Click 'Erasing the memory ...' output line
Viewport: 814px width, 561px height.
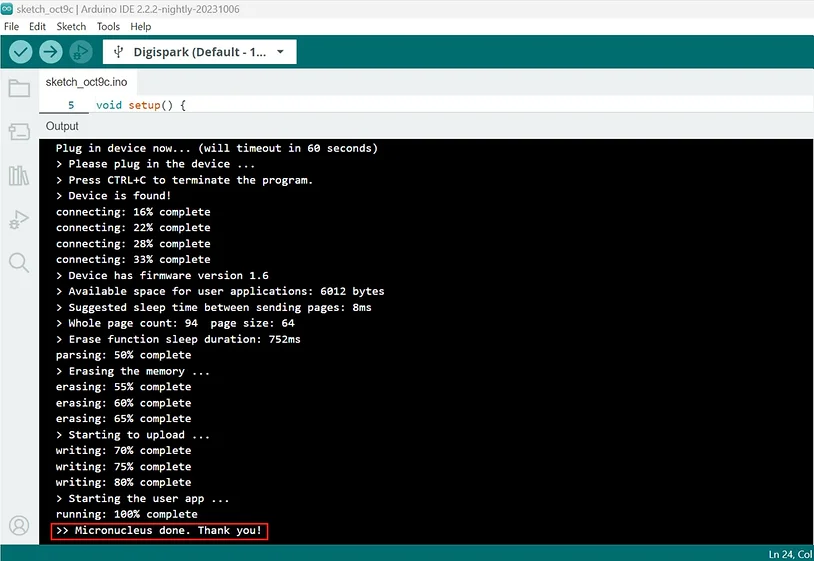[133, 371]
